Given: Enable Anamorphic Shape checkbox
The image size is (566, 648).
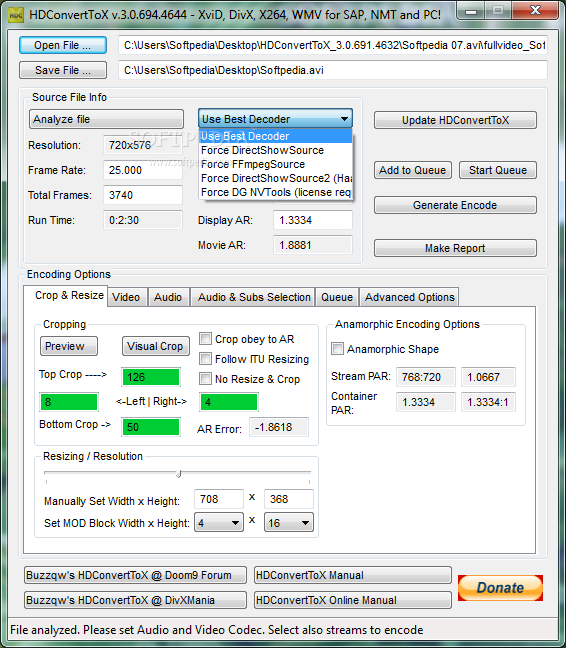Looking at the screenshot, I should pos(338,349).
